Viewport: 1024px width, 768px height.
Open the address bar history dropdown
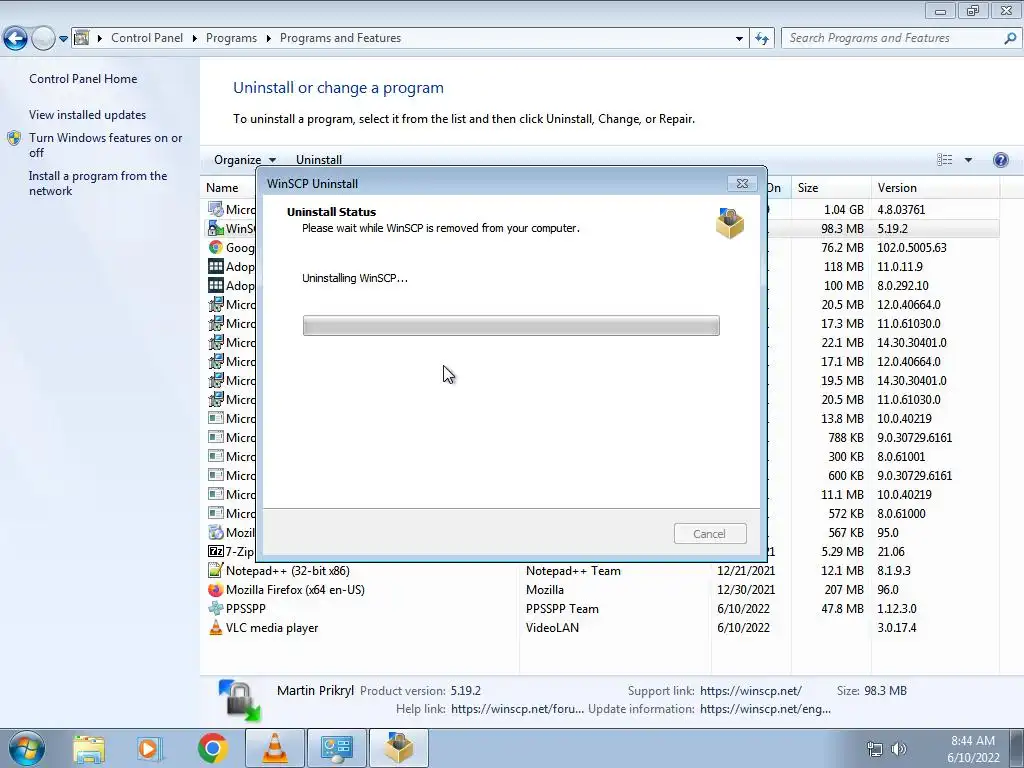tap(739, 39)
